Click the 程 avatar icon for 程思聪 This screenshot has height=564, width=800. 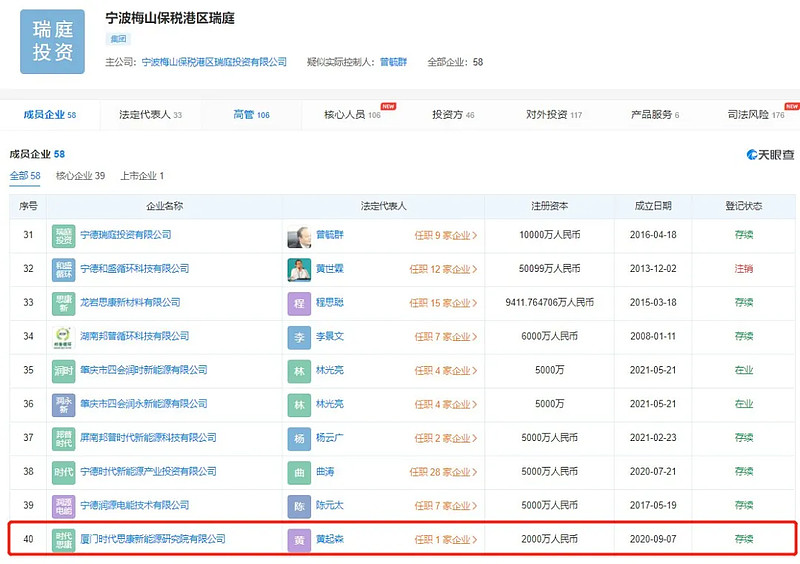click(299, 303)
